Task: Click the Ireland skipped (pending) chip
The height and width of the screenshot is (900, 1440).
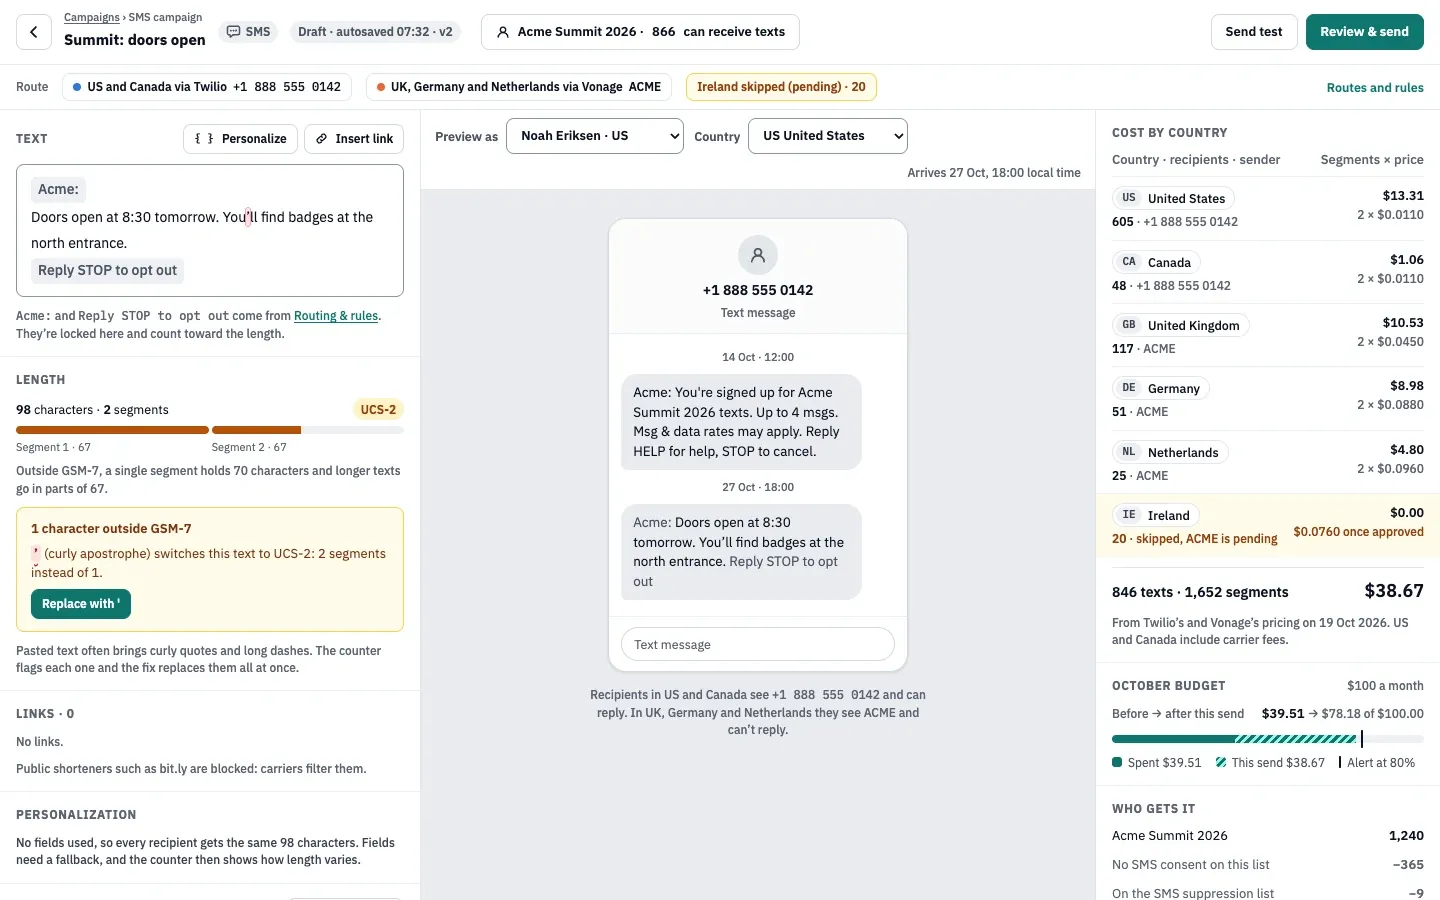Action: coord(781,87)
